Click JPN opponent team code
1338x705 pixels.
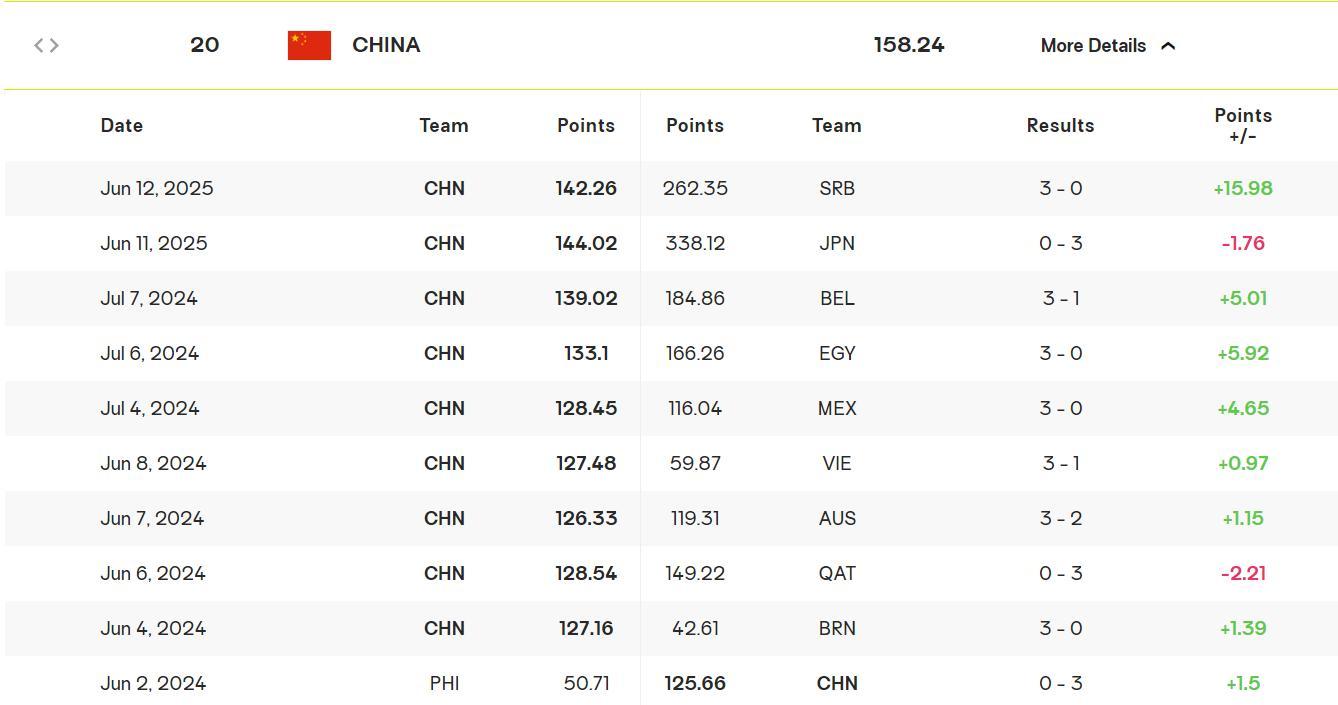tap(837, 243)
